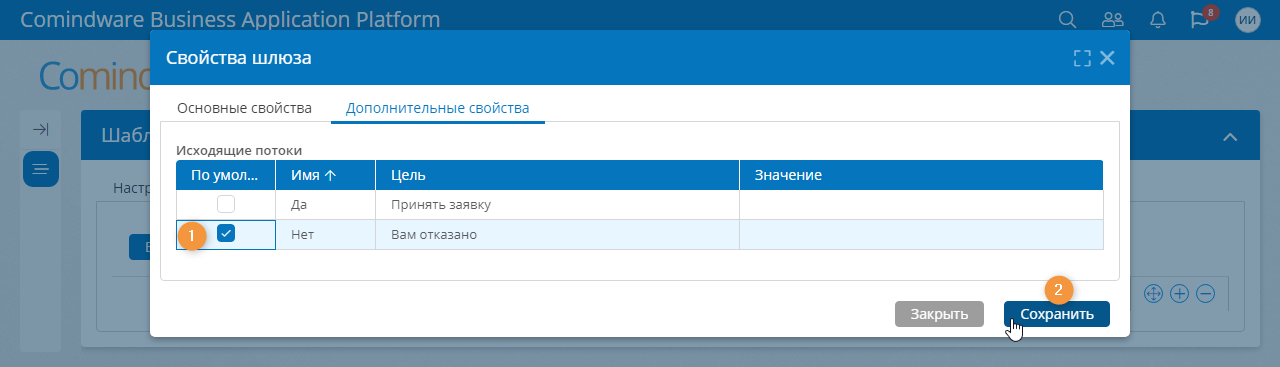This screenshot has height=367, width=1280.
Task: Click the Принять заявку cell
Action: (x=557, y=205)
